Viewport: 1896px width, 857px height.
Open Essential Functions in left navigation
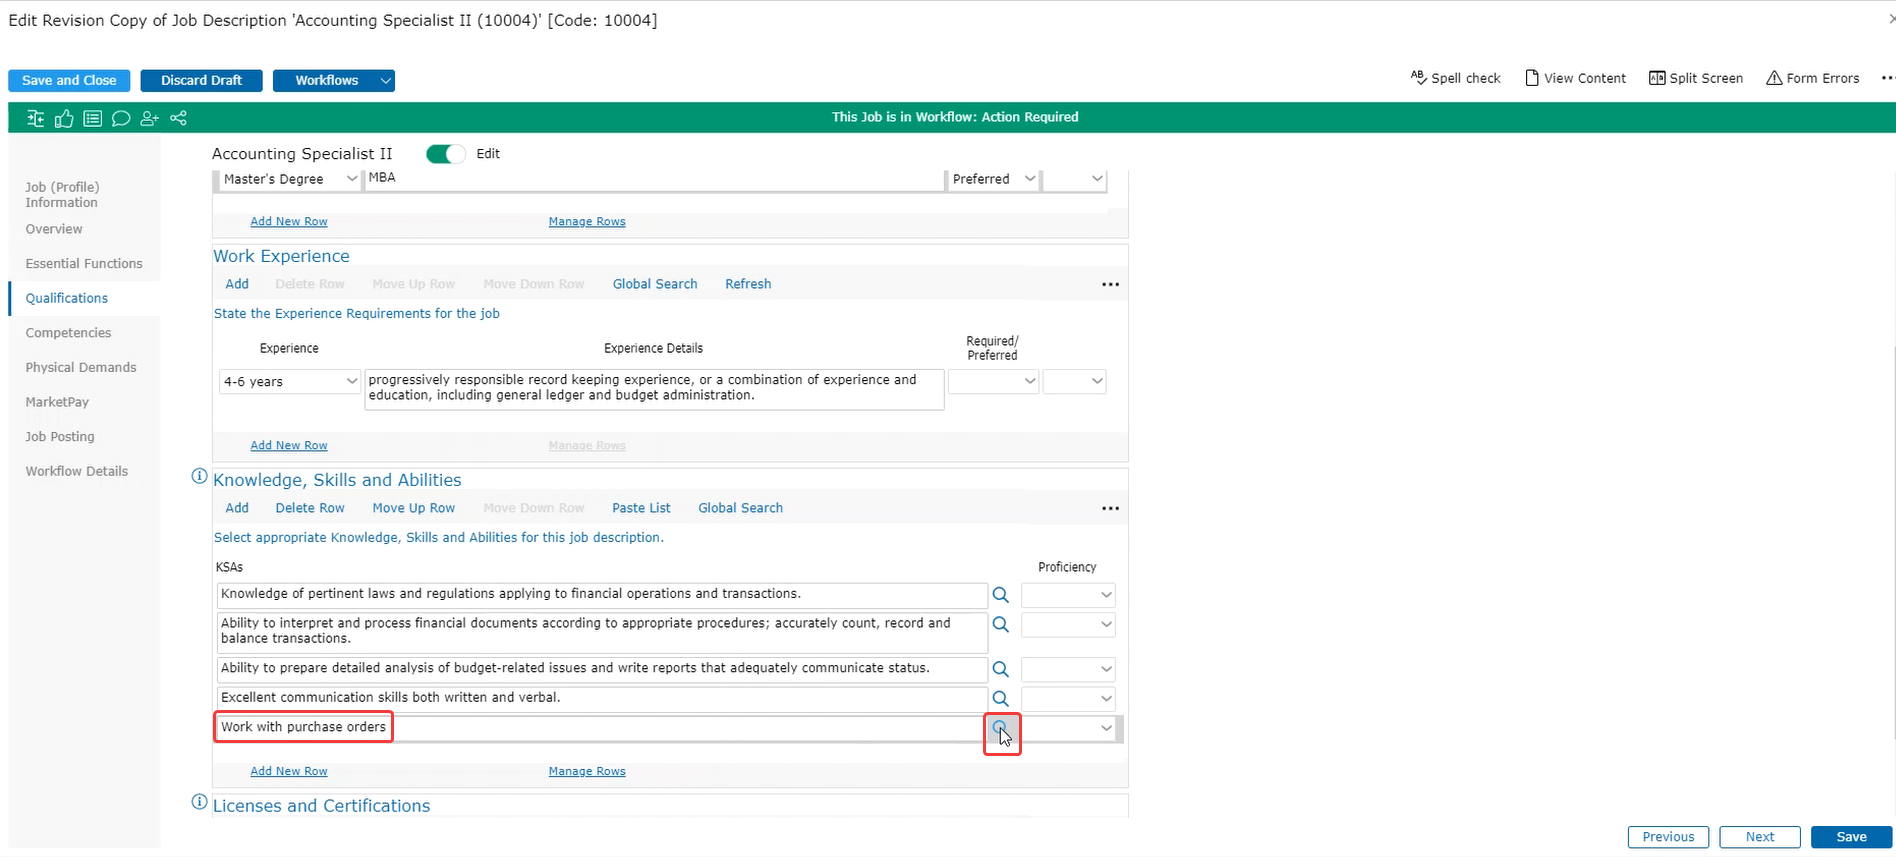84,264
